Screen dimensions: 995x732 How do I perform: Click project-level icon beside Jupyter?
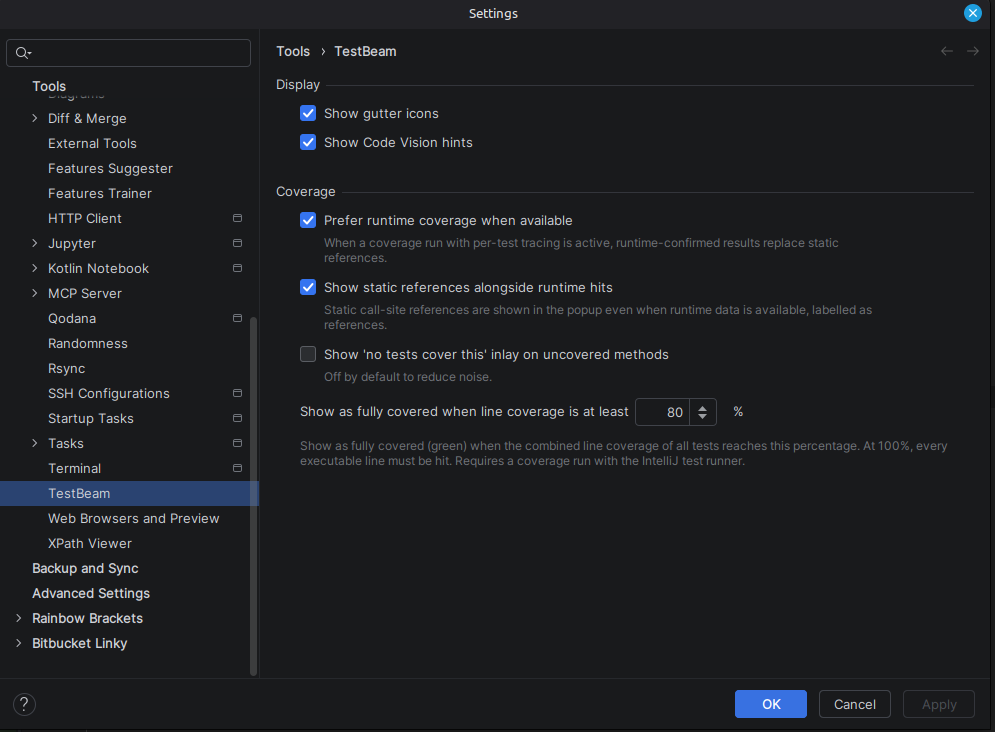[237, 243]
